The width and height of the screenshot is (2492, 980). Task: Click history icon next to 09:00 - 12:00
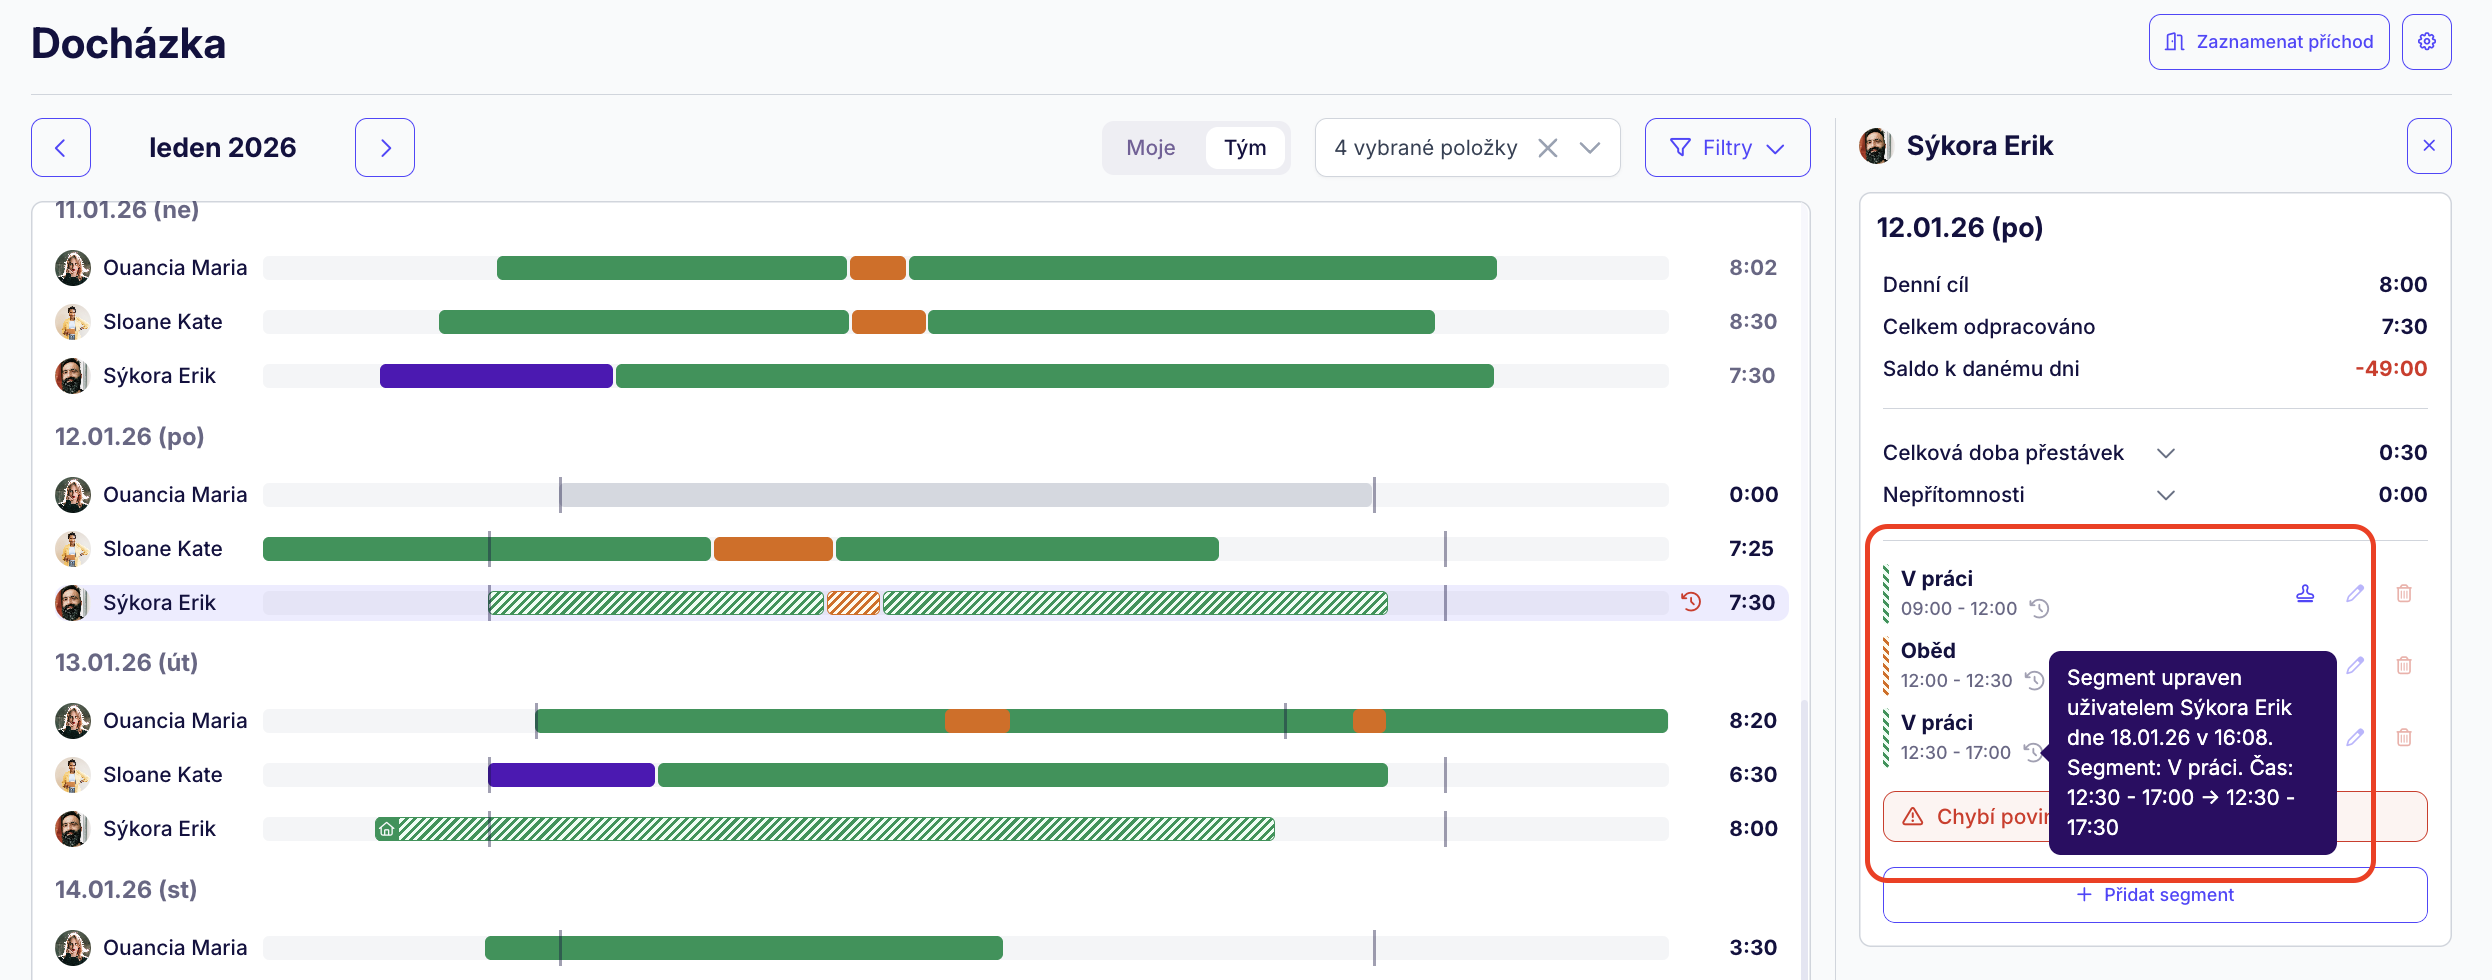point(2039,608)
